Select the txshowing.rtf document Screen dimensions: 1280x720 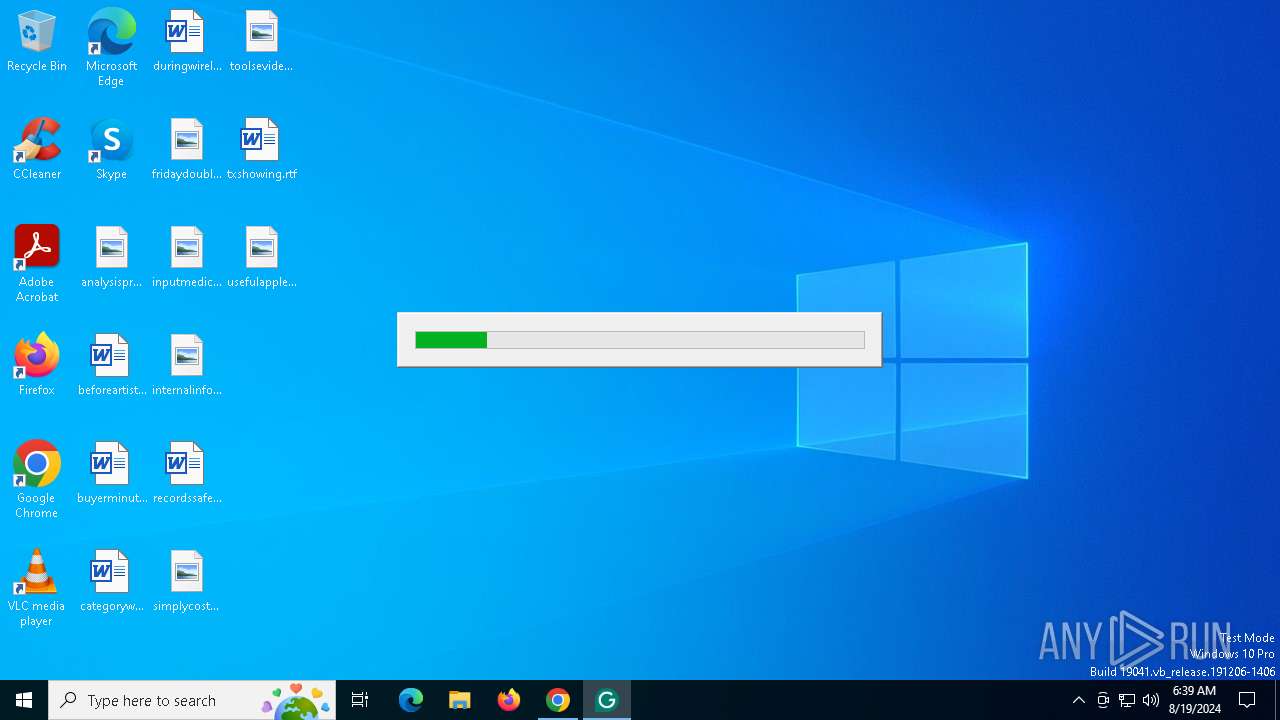tap(261, 150)
